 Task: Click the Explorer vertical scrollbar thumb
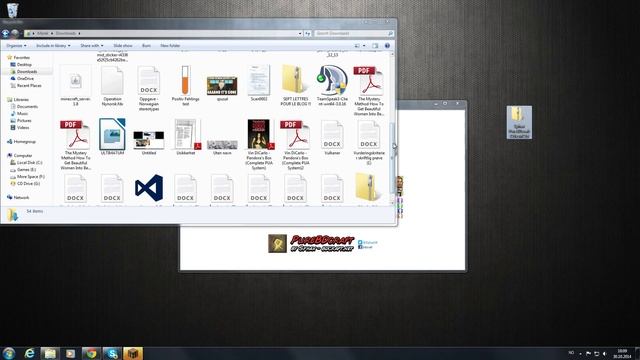392,157
